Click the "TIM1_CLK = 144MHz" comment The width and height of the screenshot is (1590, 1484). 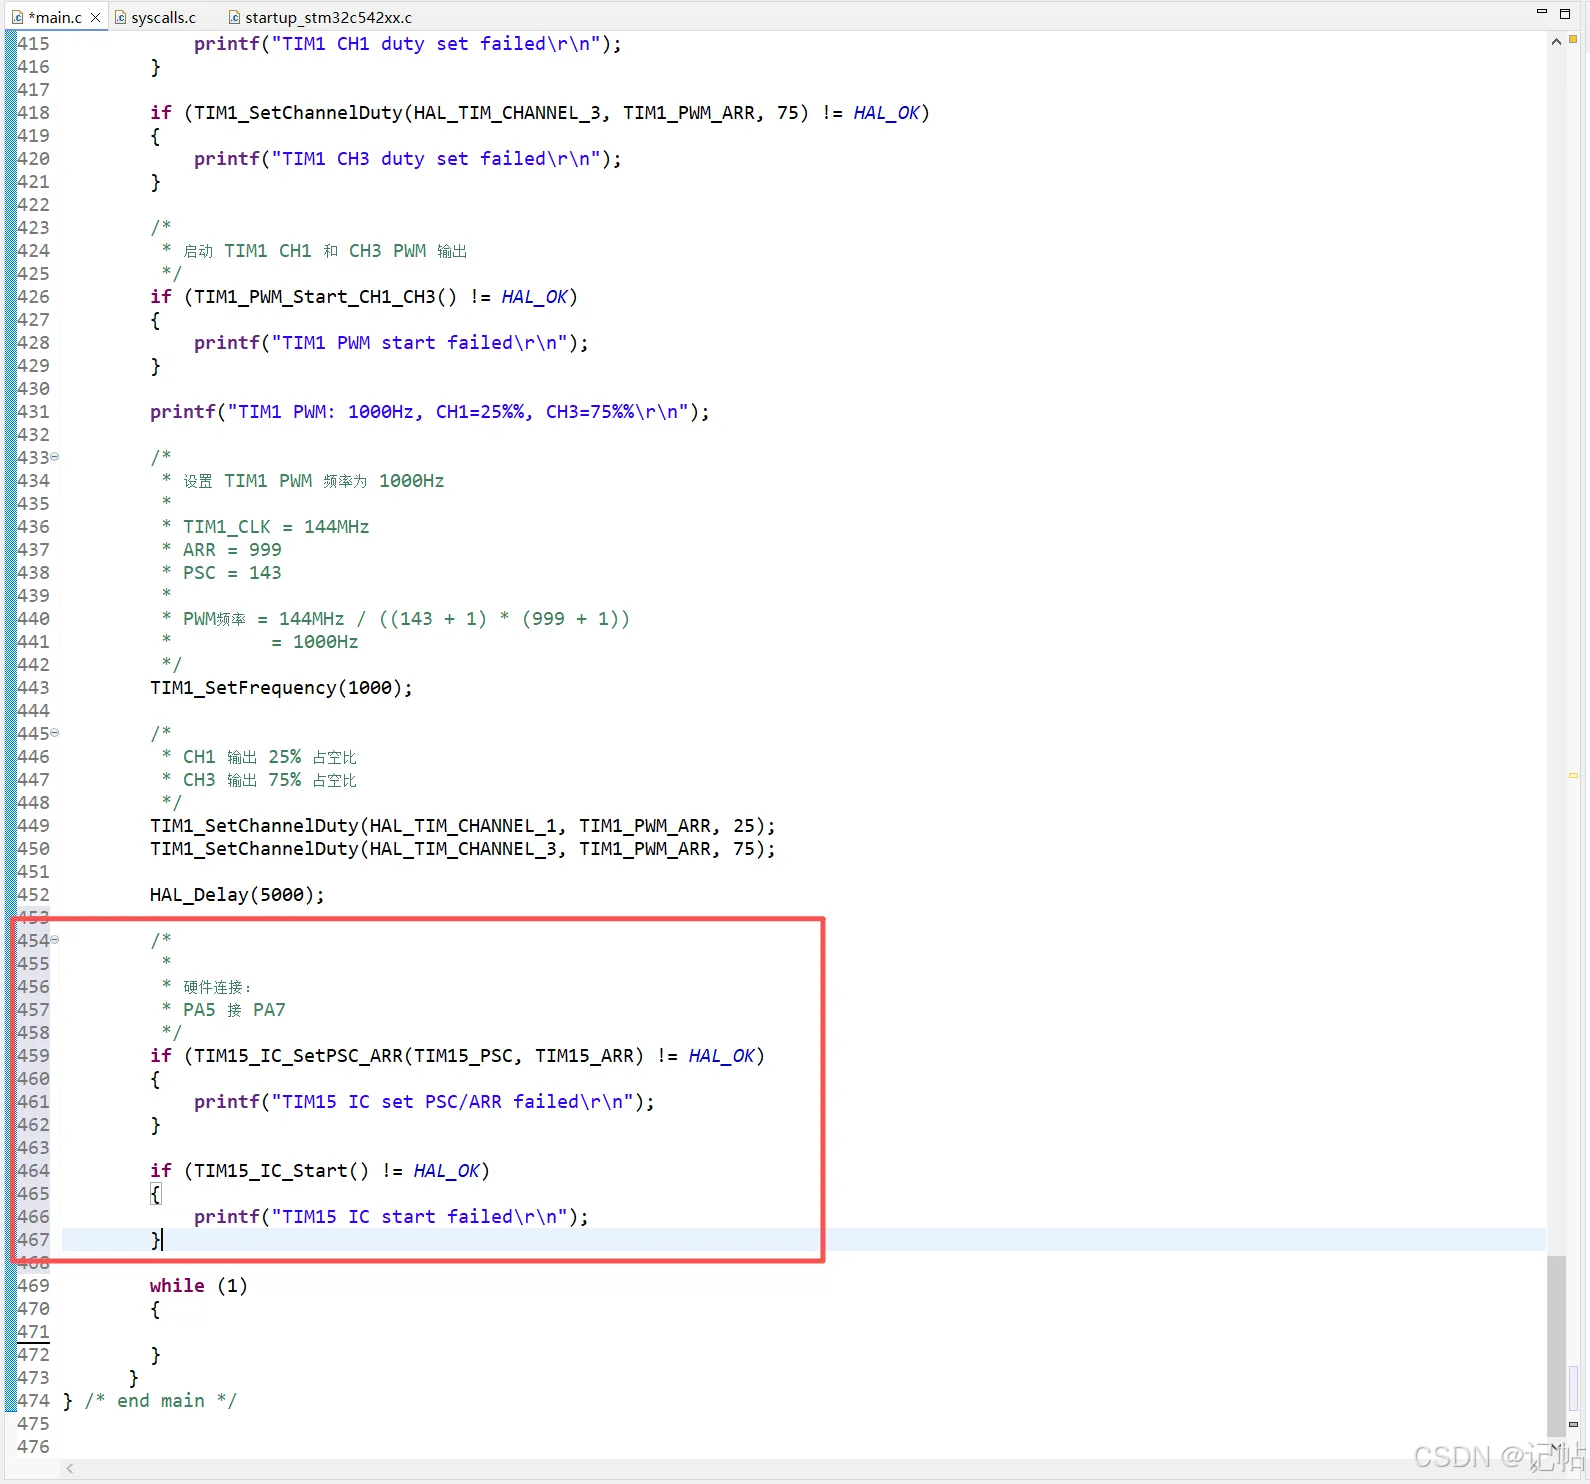276,527
